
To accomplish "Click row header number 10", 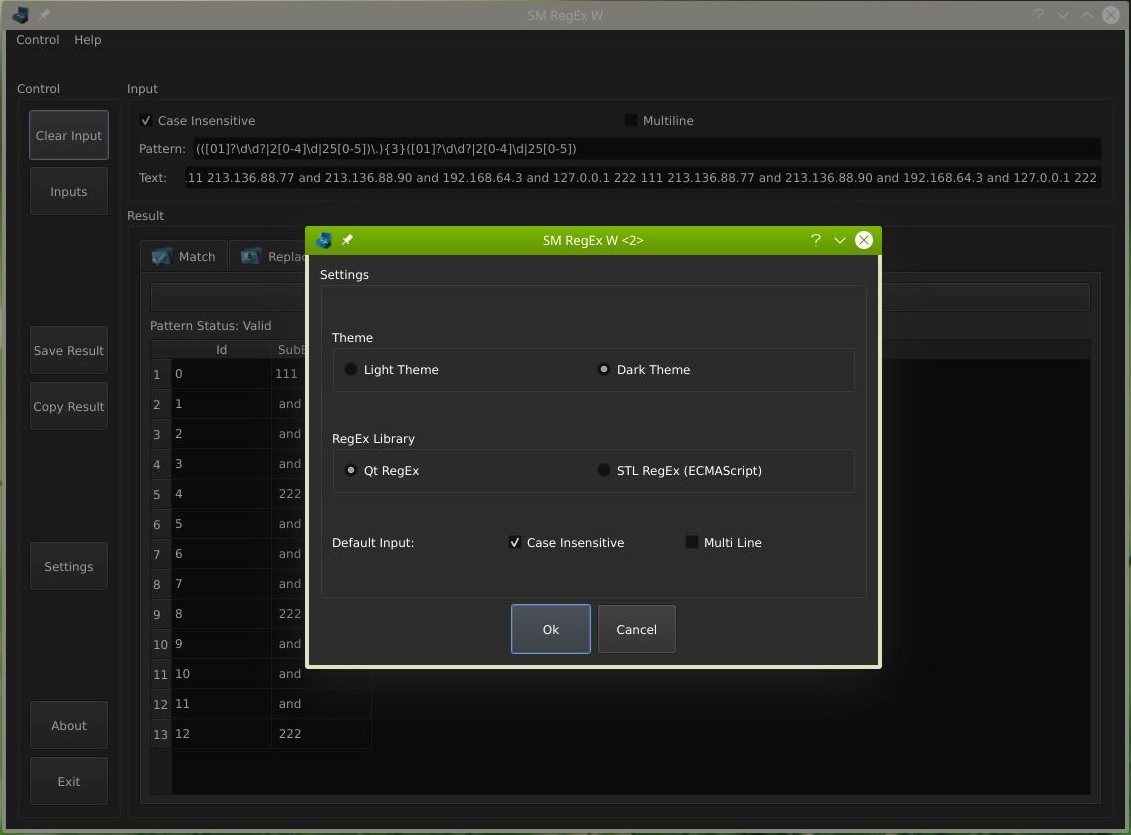I will click(160, 645).
